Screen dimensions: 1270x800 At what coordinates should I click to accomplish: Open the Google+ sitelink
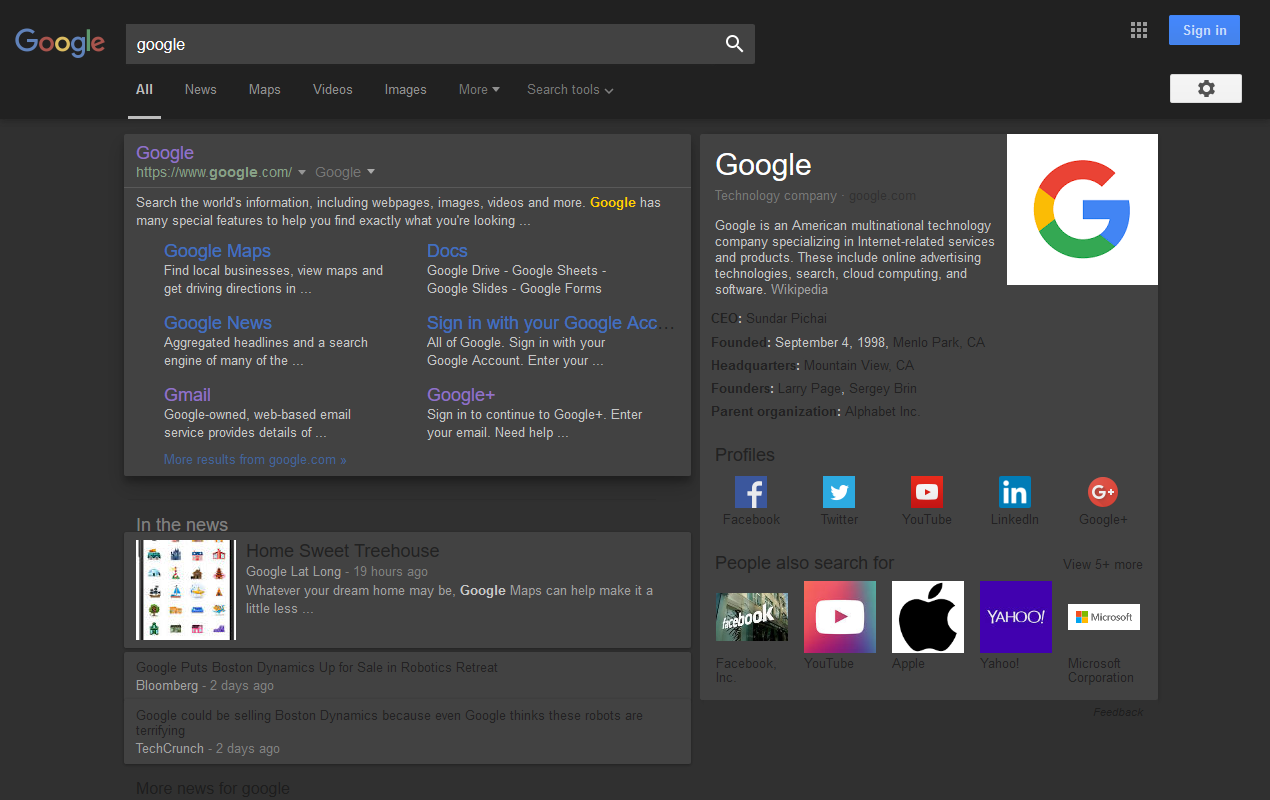(461, 395)
